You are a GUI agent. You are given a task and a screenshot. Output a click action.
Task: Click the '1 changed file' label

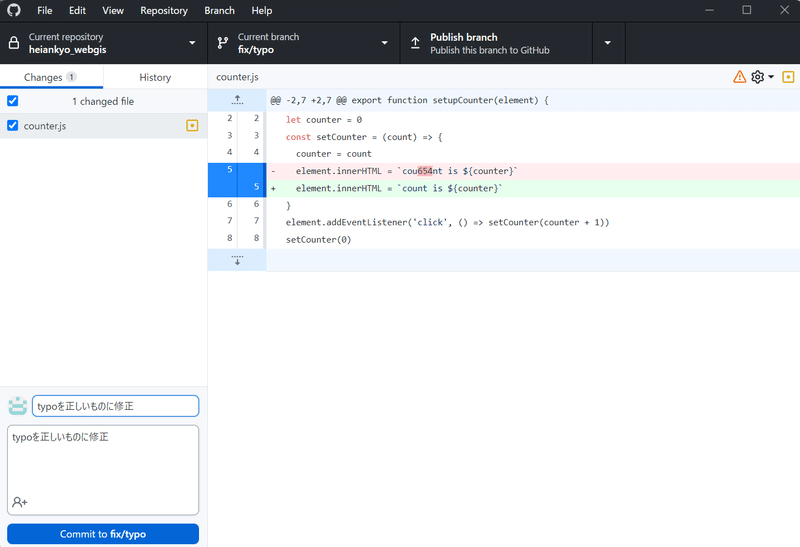tap(103, 102)
